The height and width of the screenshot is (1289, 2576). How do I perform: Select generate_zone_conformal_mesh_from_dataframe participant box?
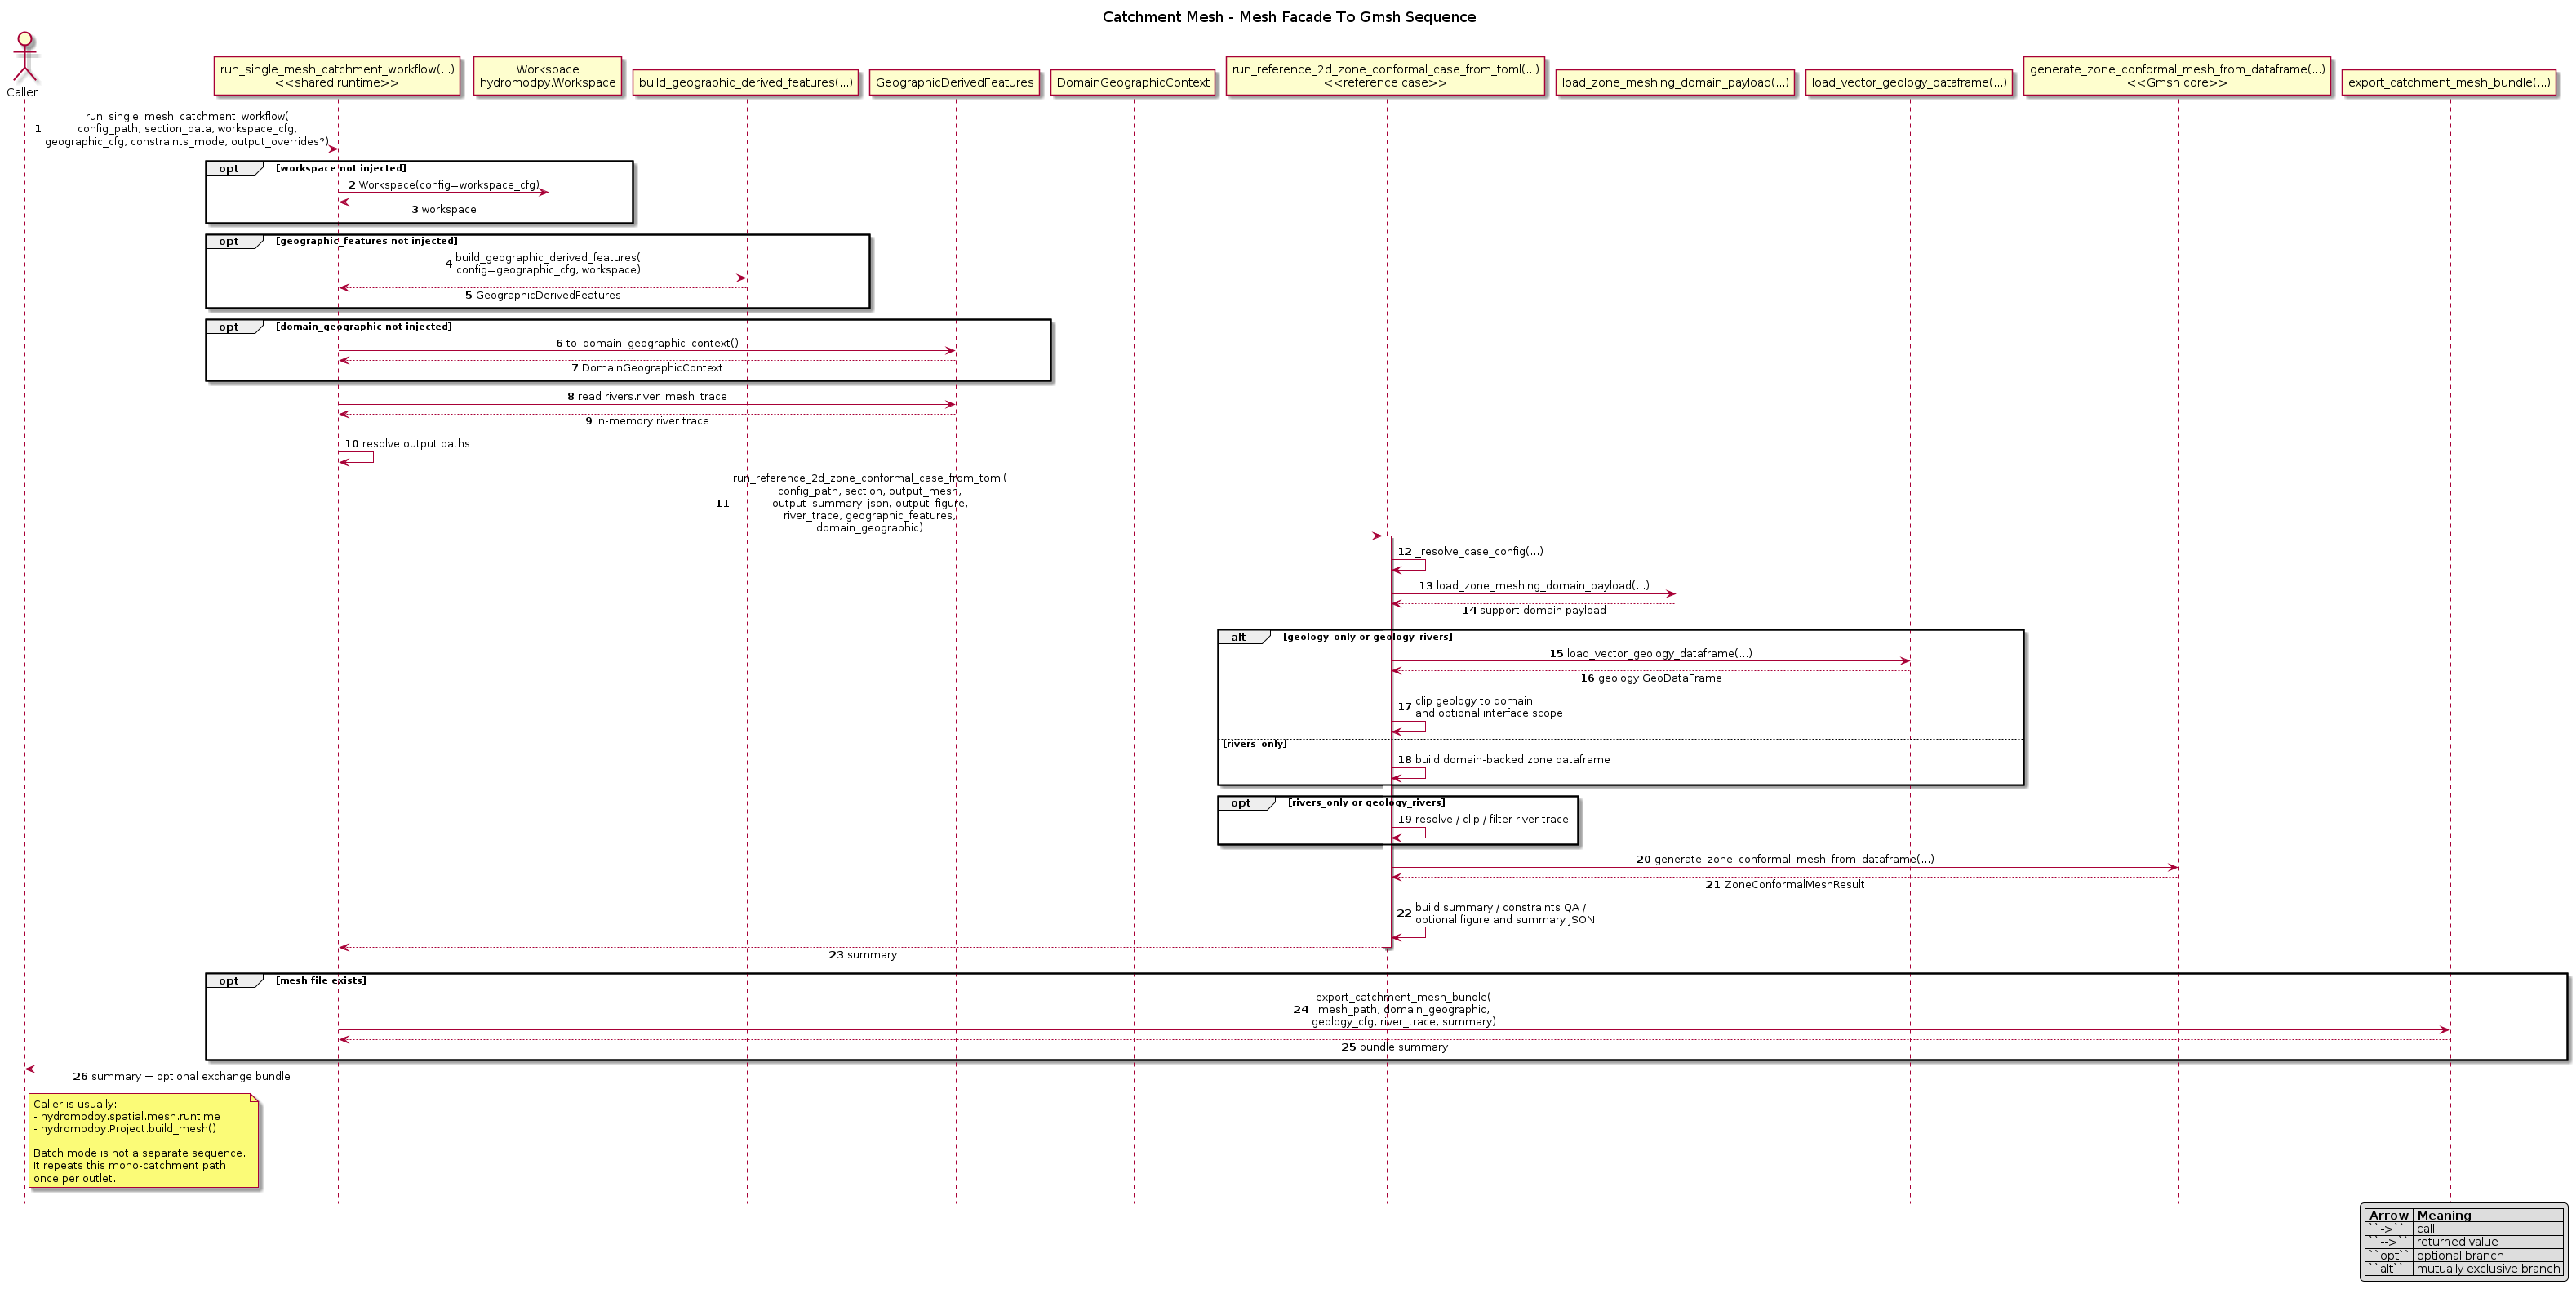tap(2178, 76)
